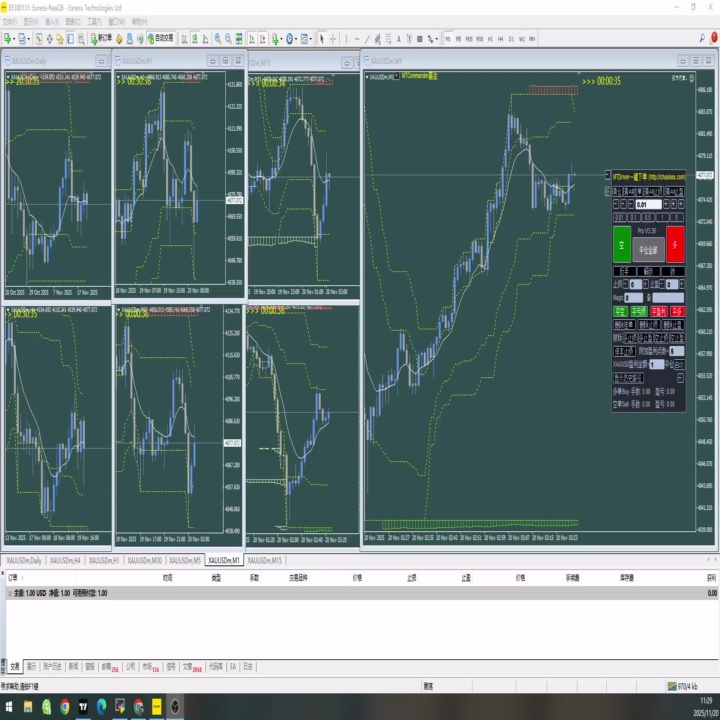Open MetaEditor from the toolbar
Image resolution: width=720 pixels, height=720 pixels.
pos(119,39)
